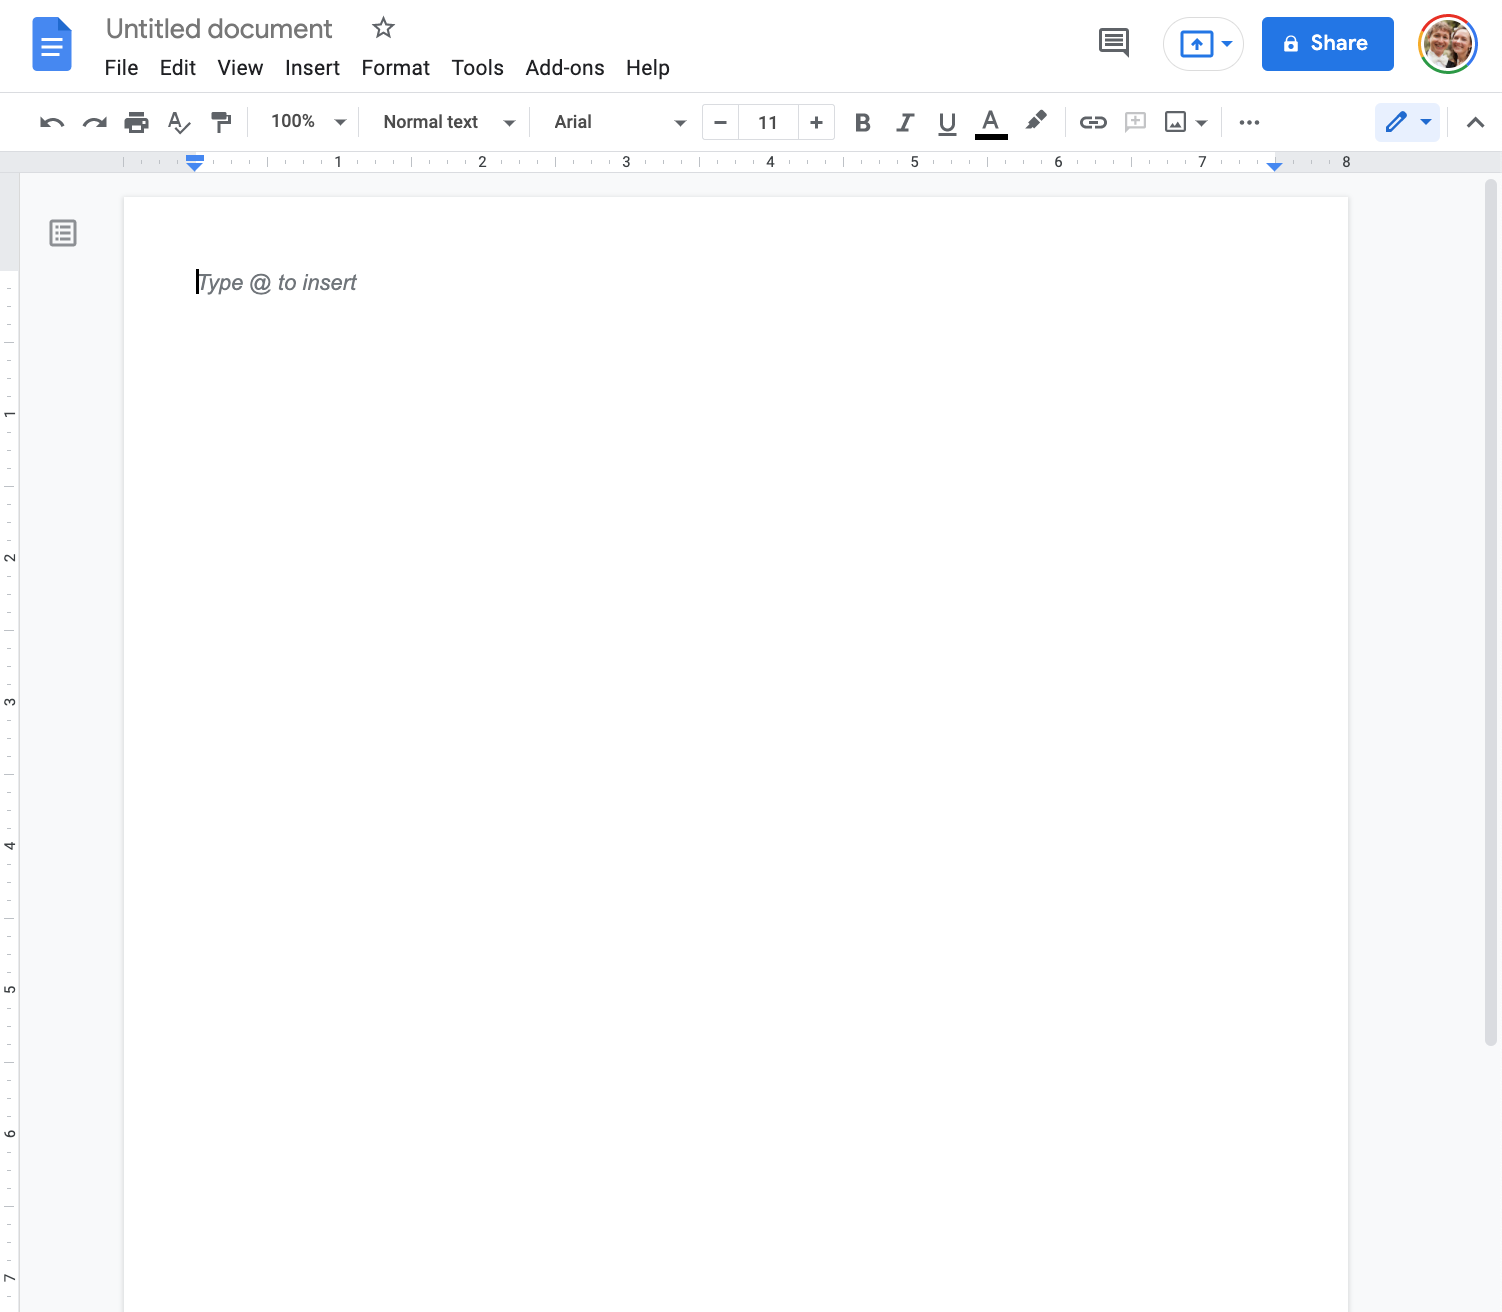Open editing mode pencil dropdown
This screenshot has height=1312, width=1502.
tap(1407, 122)
